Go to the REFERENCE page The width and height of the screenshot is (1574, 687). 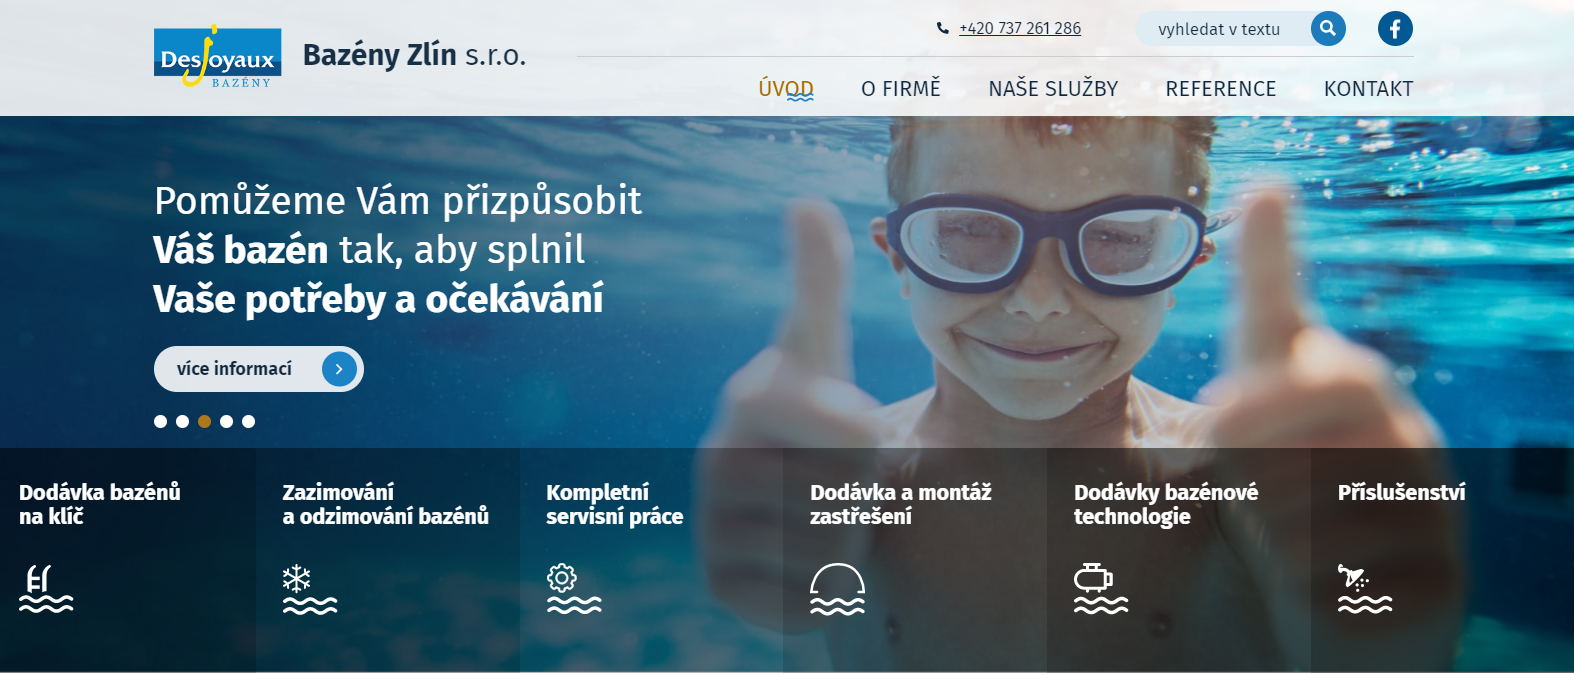click(x=1221, y=89)
